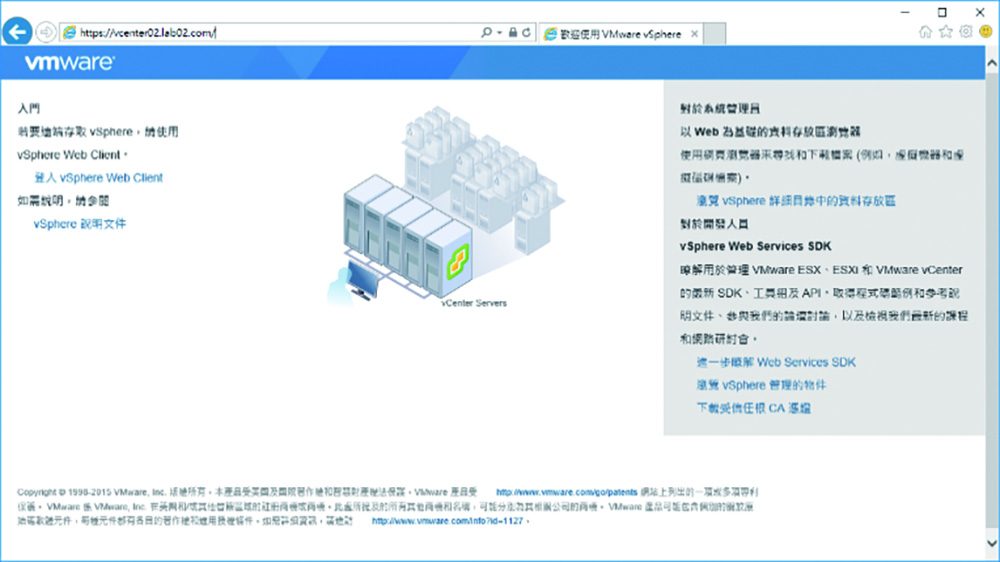Screen dimensions: 1000x562
Task: Refresh the page with the reload icon
Action: 526,32
